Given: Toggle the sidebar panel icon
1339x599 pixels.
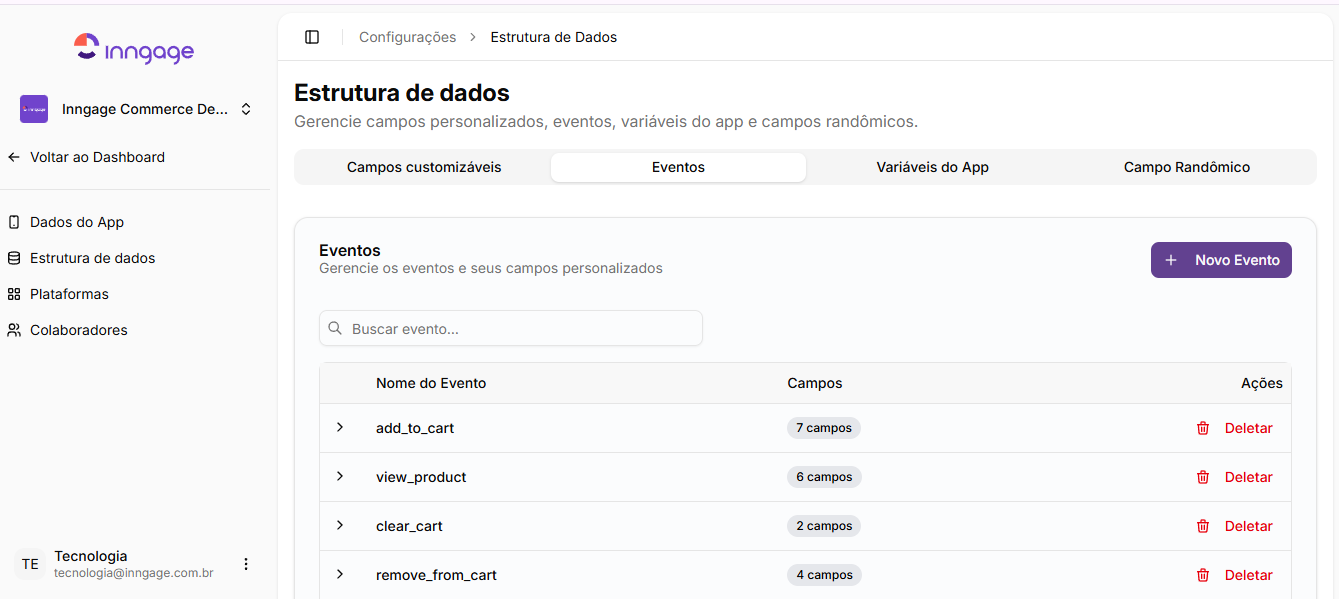Looking at the screenshot, I should tap(312, 37).
